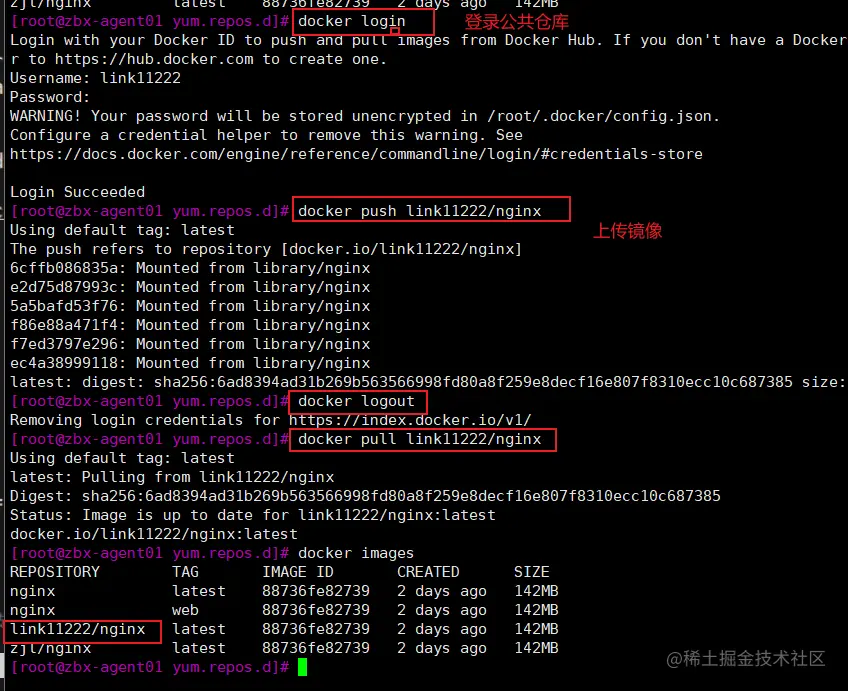Click the SIZE column header
Viewport: 848px width, 691px height.
click(x=532, y=572)
